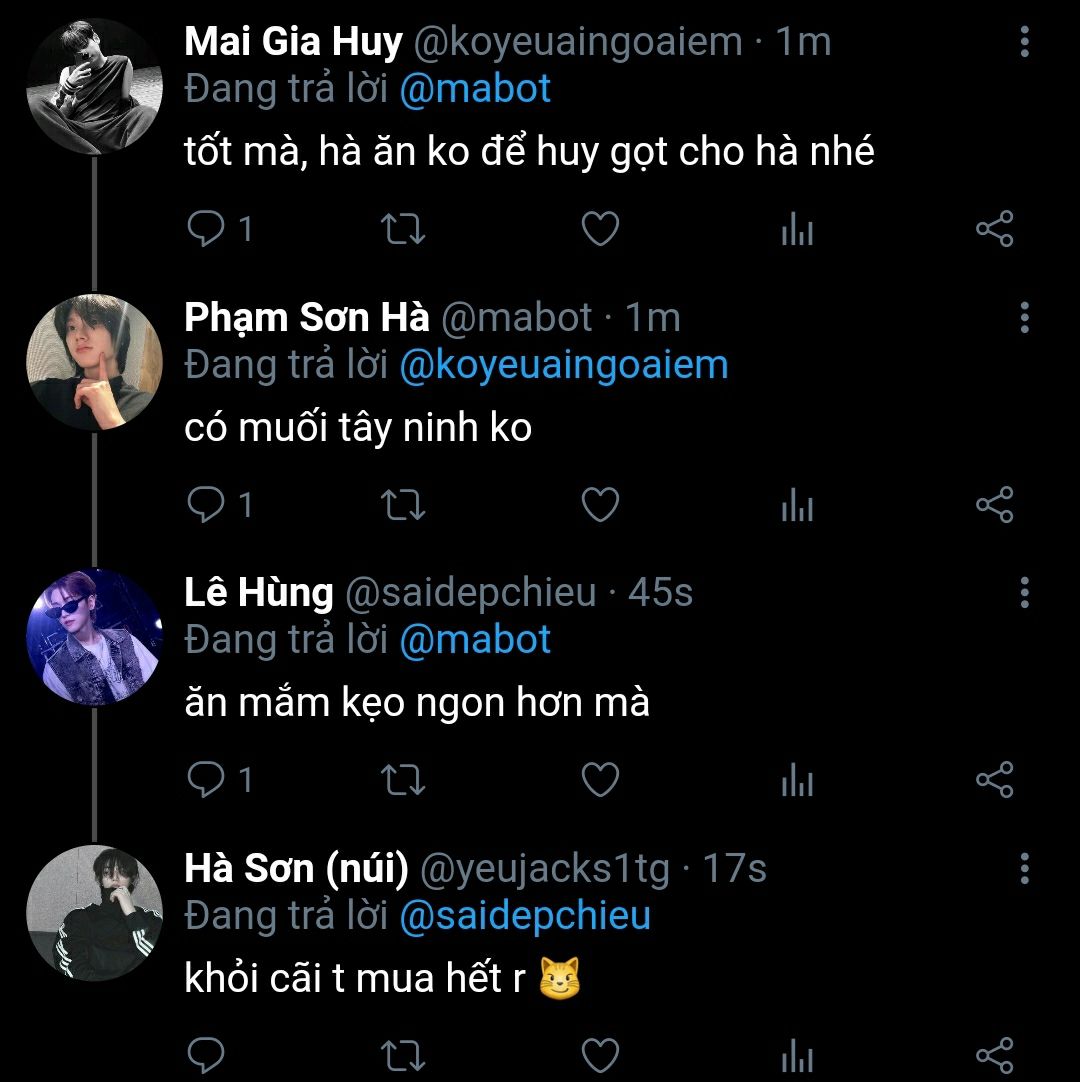1080x1082 pixels.
Task: Like Phạm Sơn Hà's tweet
Action: (x=600, y=505)
